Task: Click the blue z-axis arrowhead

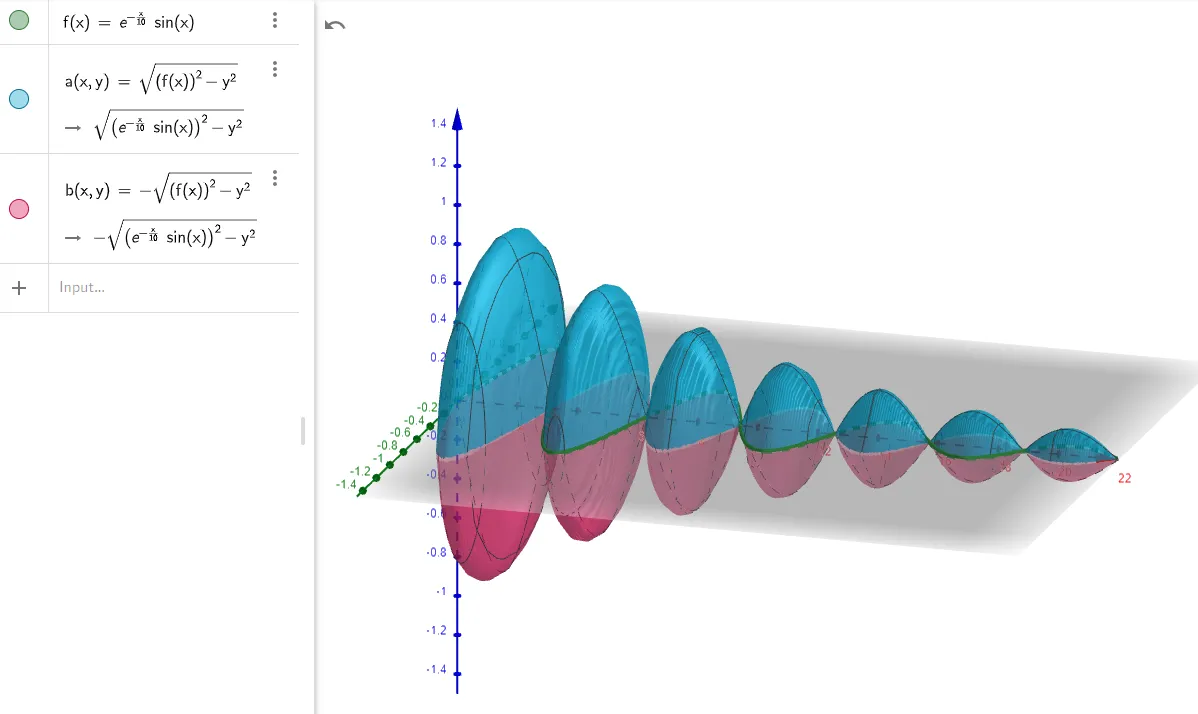Action: pos(457,119)
